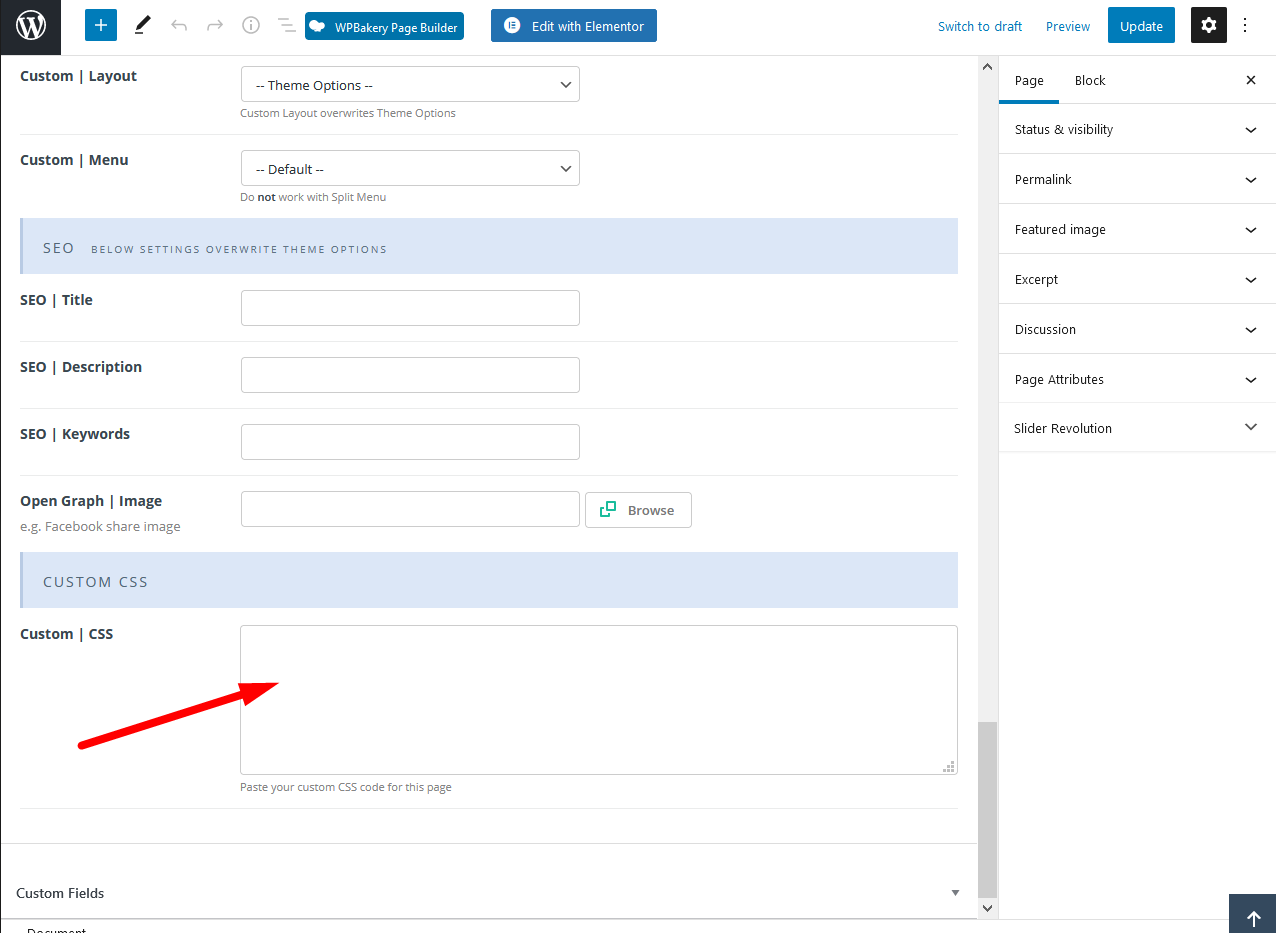Click the Switch to draft link
Viewport: 1276px width, 933px height.
coord(979,26)
